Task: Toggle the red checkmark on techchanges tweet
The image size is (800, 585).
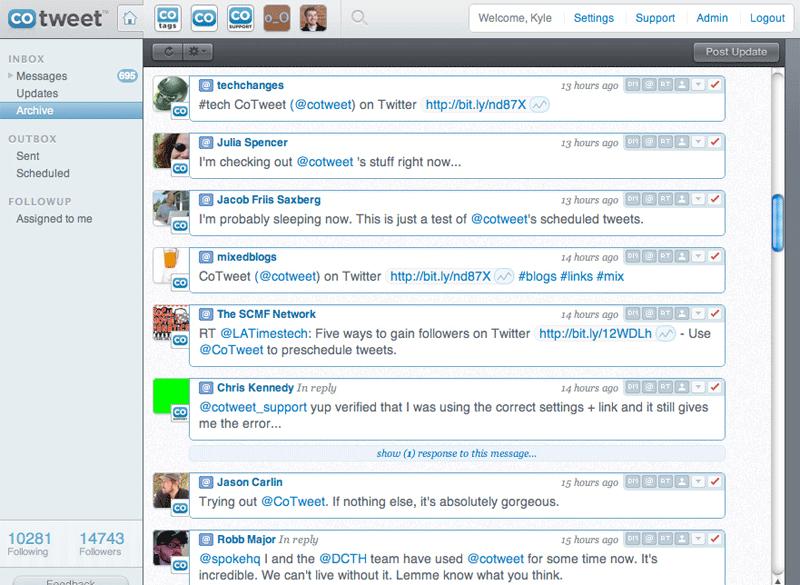Action: 715,85
